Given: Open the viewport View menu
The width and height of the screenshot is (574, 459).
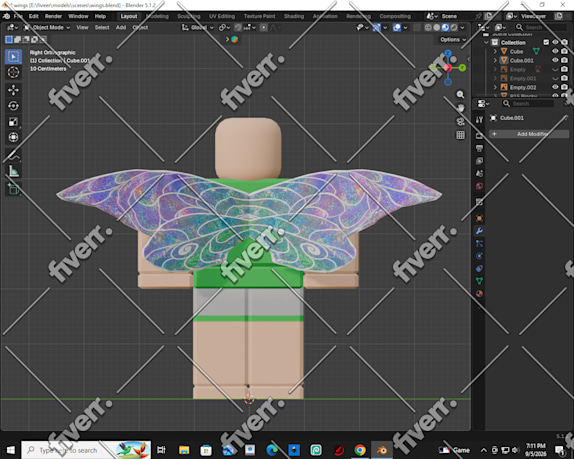Looking at the screenshot, I should [x=82, y=27].
